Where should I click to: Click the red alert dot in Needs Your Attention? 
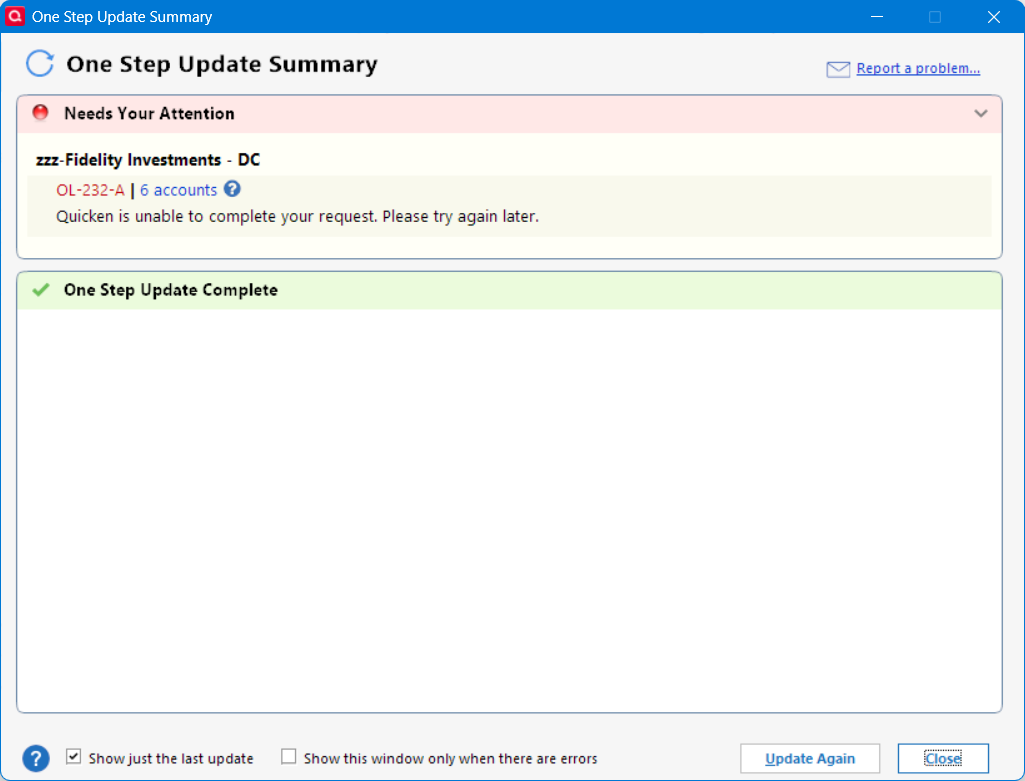41,112
